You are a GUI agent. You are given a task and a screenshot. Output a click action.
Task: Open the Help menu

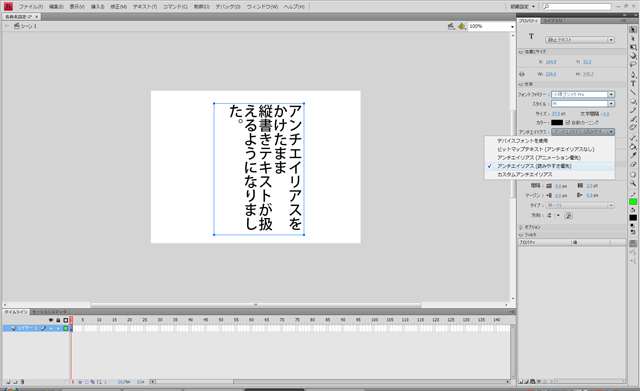294,7
